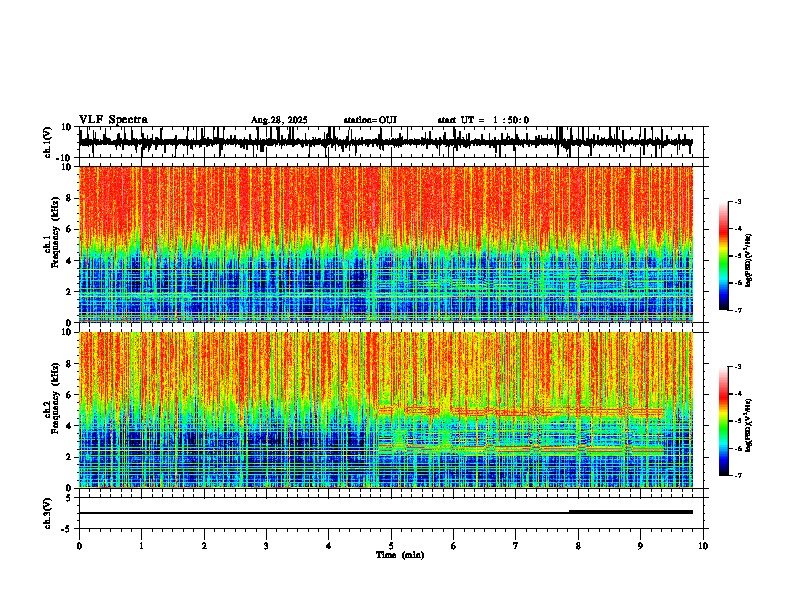Click the time axis tick label "2"
The width and height of the screenshot is (792, 612).
[204, 546]
